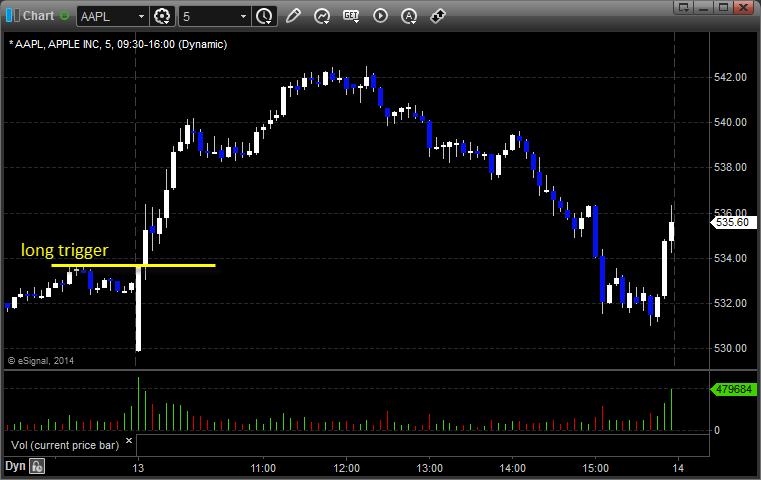Open the studies line-chart icon menu
The width and height of the screenshot is (761, 480).
click(x=322, y=16)
